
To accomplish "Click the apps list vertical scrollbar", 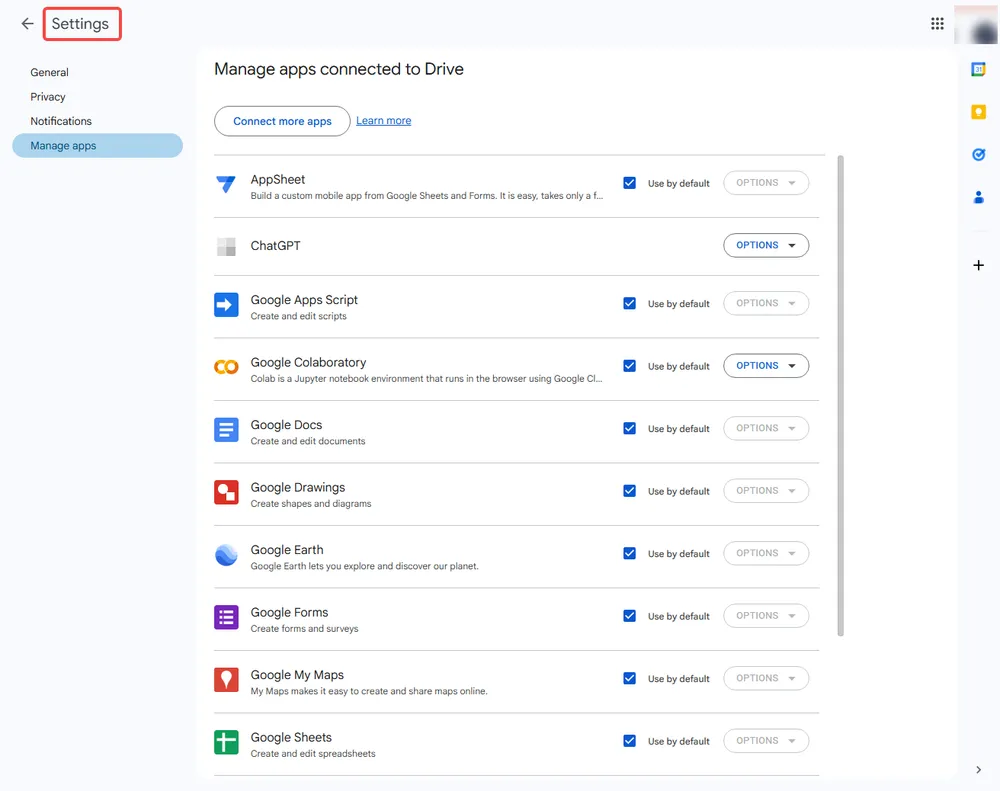I will pos(841,396).
